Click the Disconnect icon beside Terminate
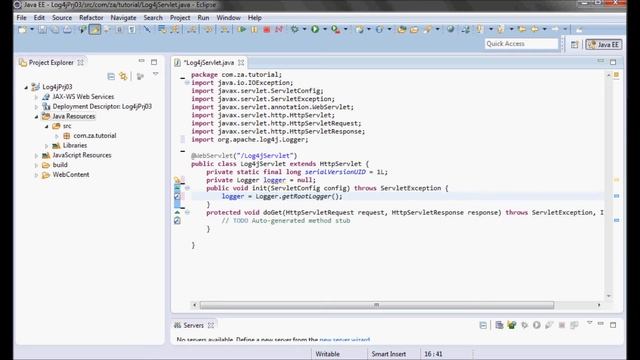The image size is (640, 360). (x=279, y=29)
